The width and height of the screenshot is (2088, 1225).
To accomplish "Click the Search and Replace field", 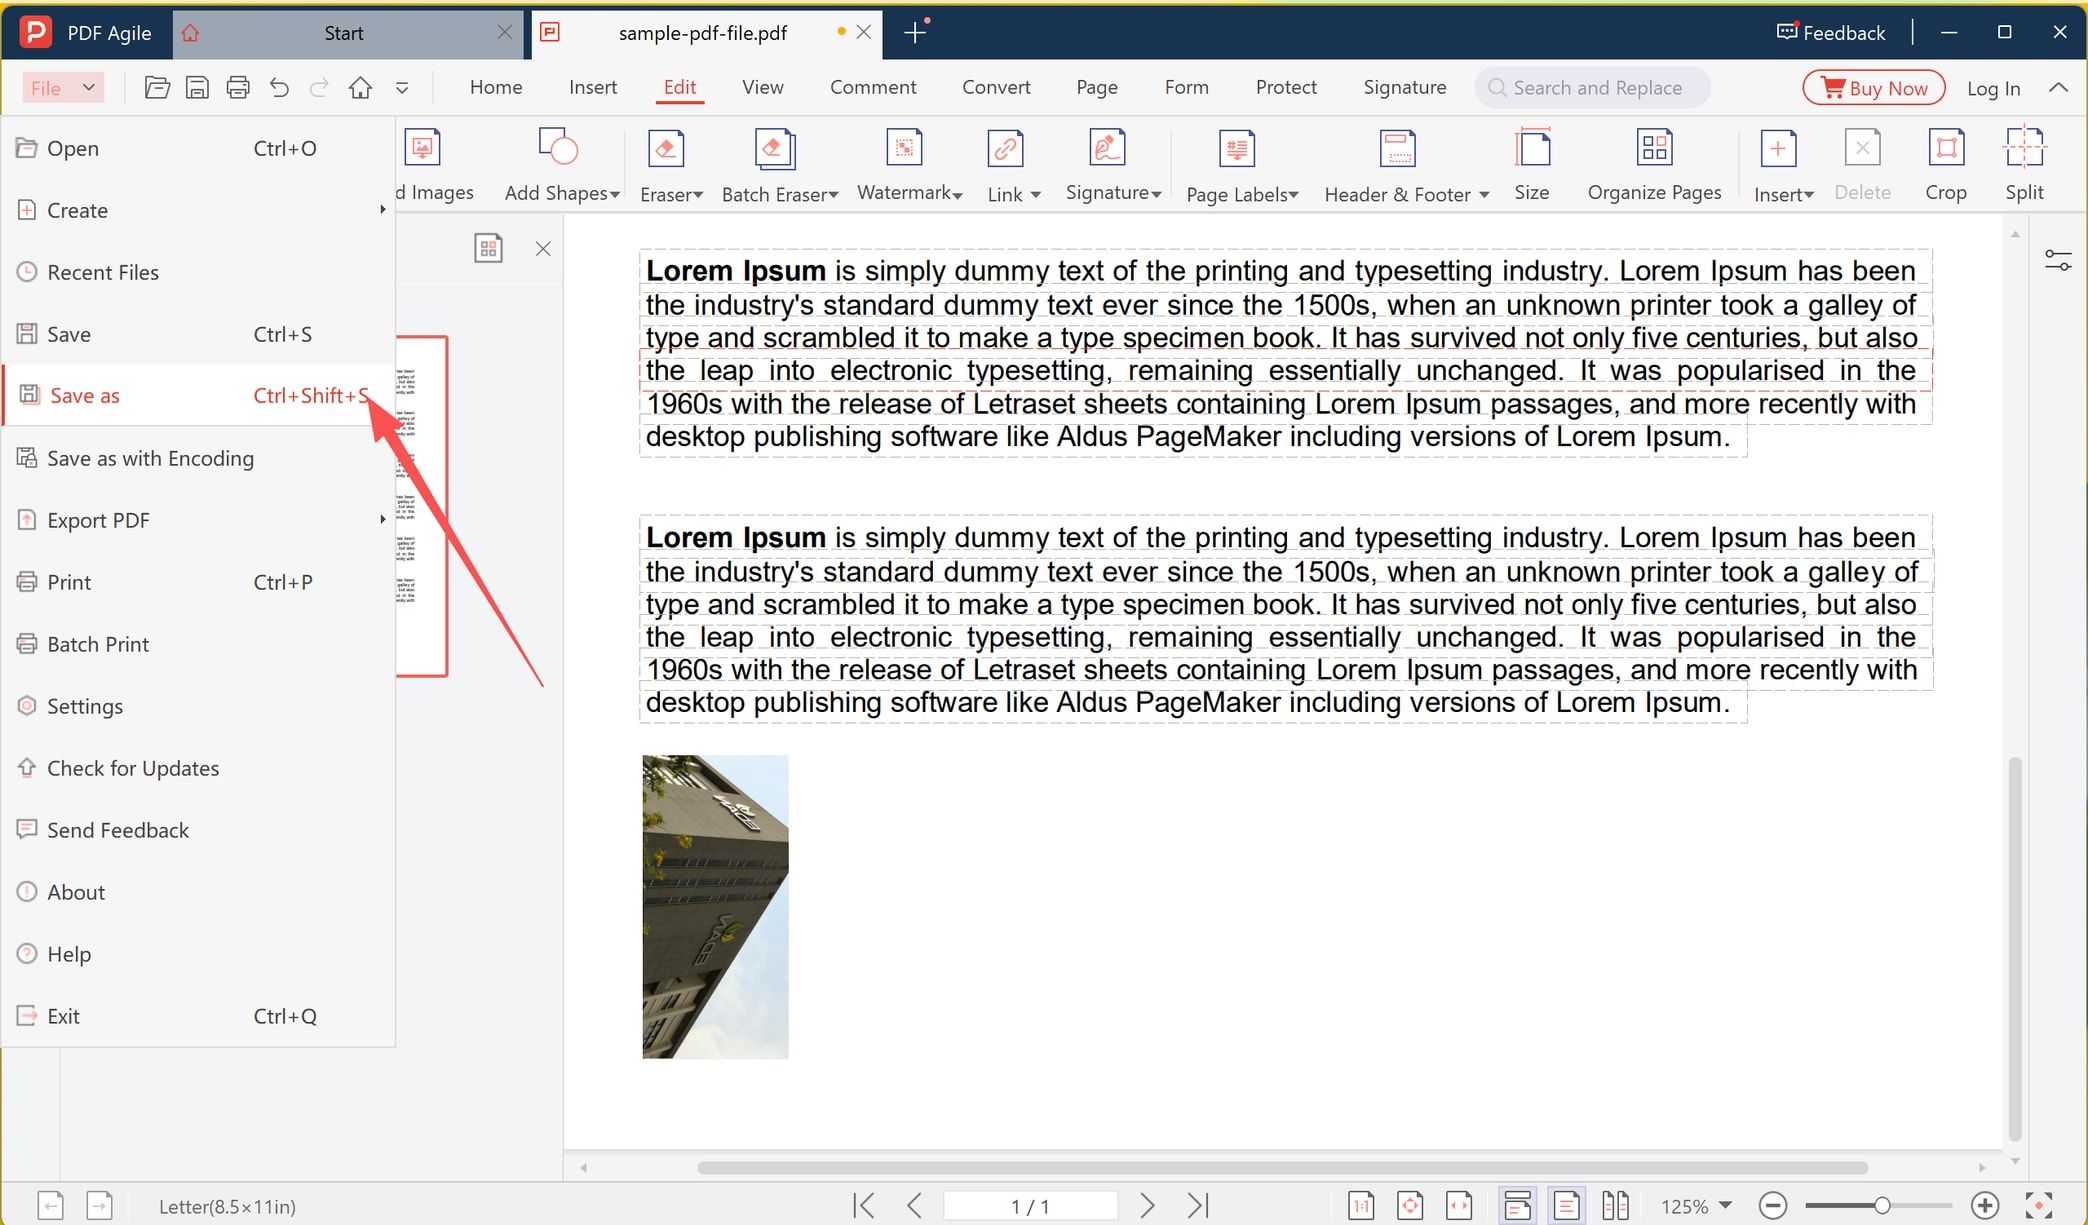I will click(1592, 88).
